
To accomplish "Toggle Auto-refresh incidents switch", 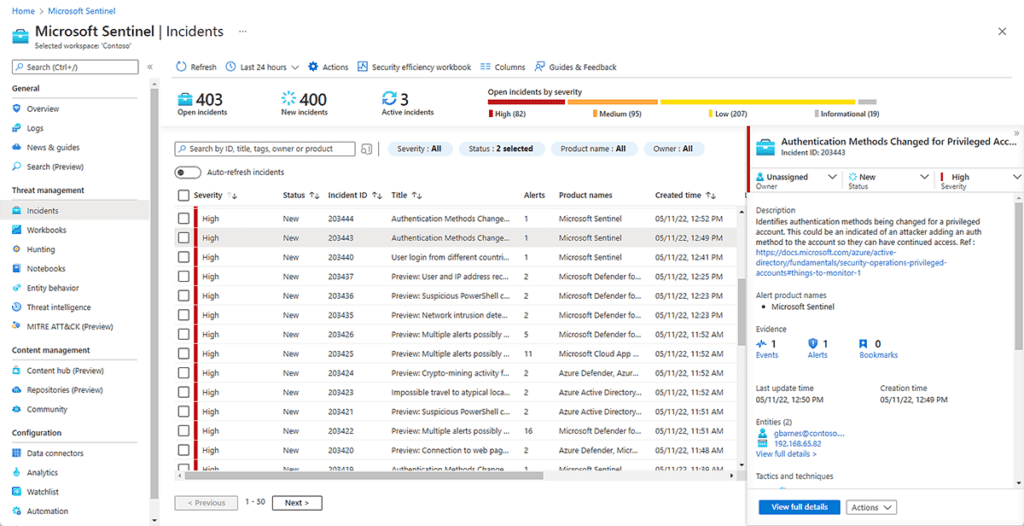I will (x=188, y=173).
